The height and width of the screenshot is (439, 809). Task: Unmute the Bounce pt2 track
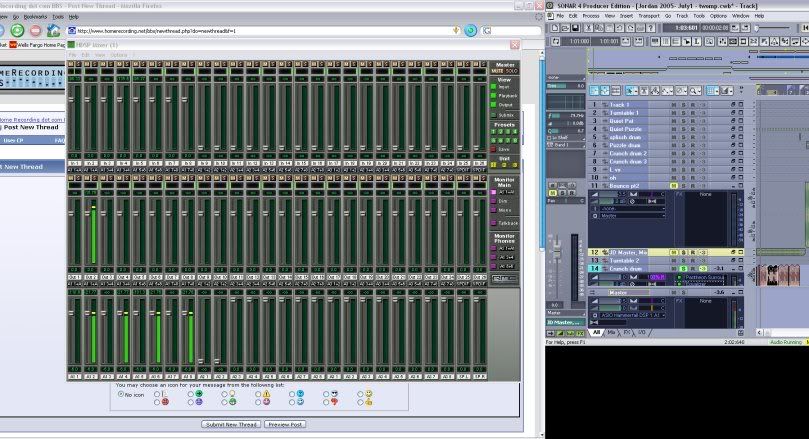click(x=674, y=186)
